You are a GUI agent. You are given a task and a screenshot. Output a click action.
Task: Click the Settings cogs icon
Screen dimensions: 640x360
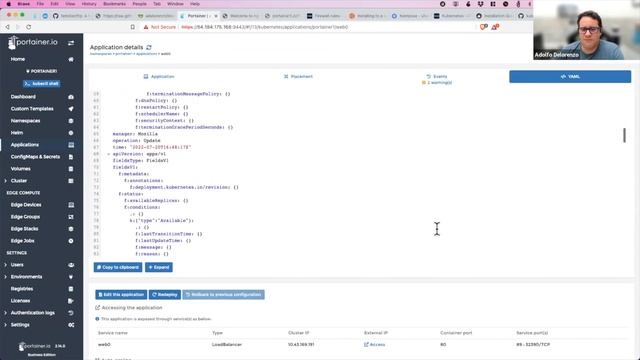(x=71, y=325)
